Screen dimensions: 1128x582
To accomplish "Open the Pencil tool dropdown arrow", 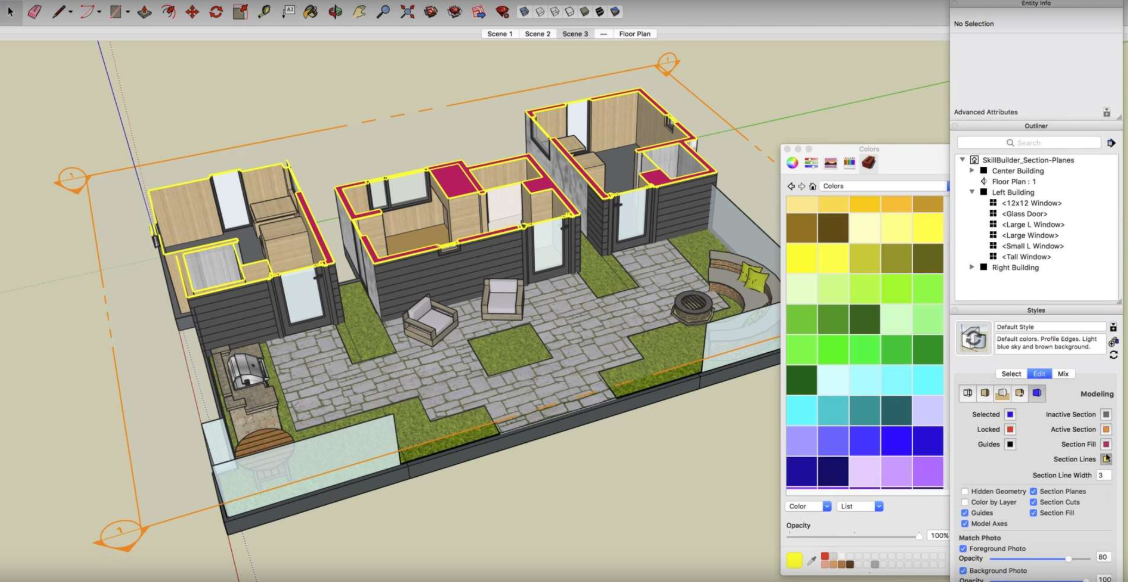I will click(70, 12).
